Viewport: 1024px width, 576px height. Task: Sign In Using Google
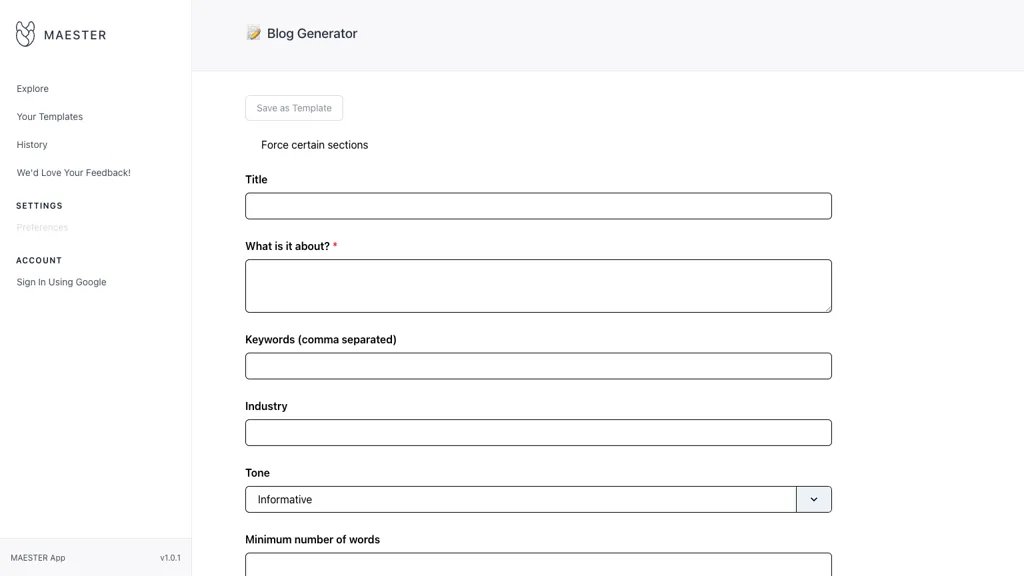[x=61, y=282]
